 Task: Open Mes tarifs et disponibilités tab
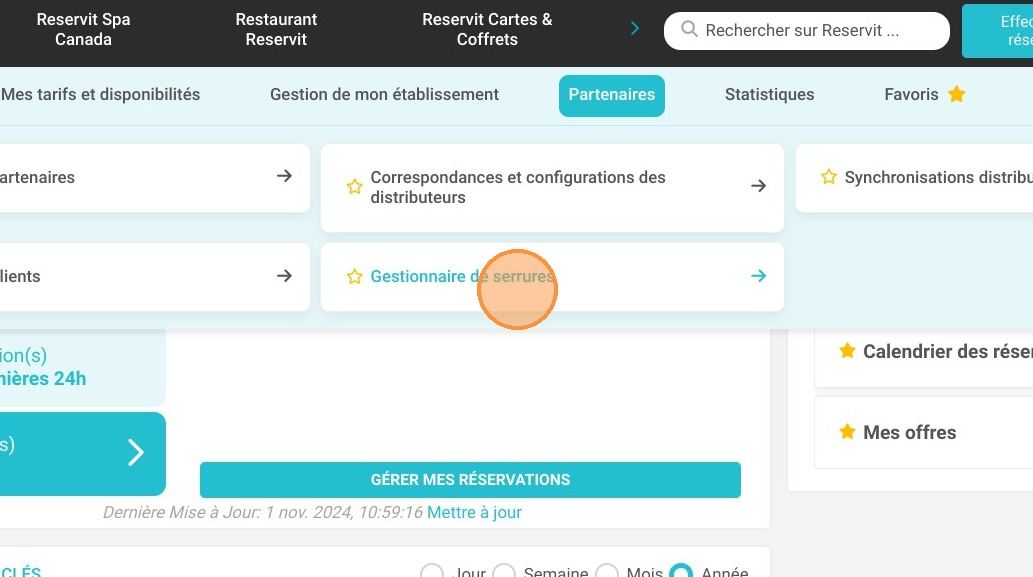(100, 94)
